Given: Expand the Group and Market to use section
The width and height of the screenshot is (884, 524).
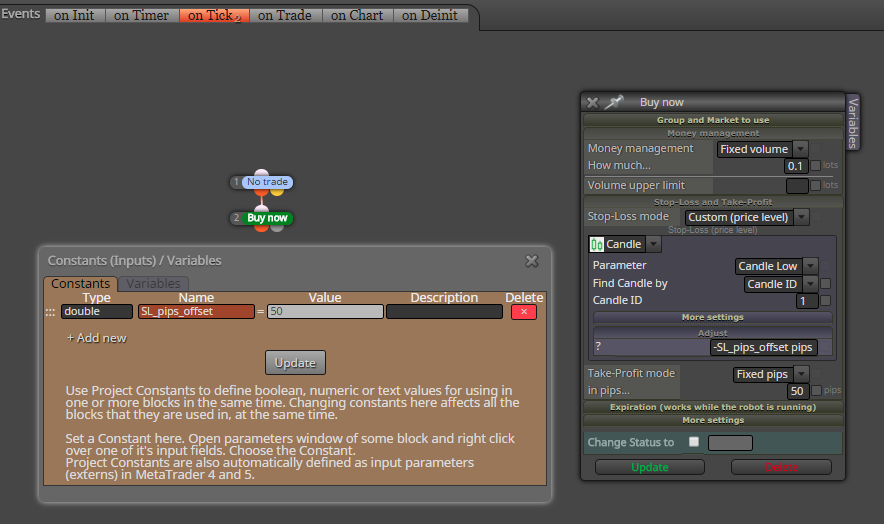Looking at the screenshot, I should pos(713,120).
